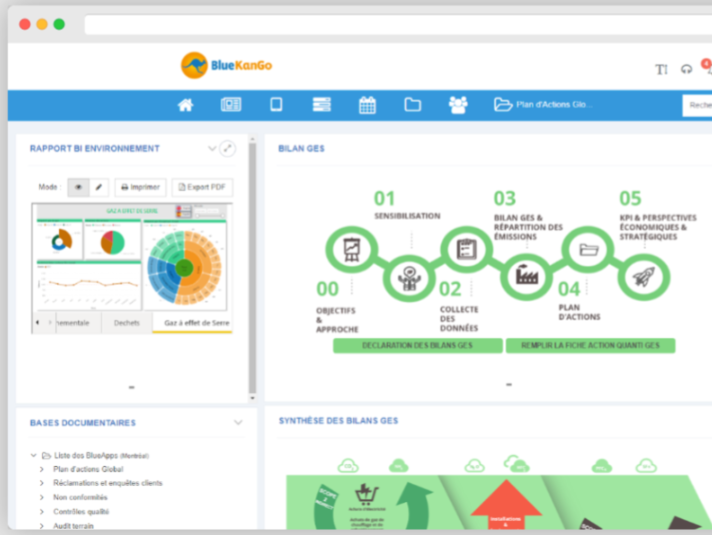Viewport: 712px width, 535px height.
Task: Click the step 01 Sensibilisation people icon
Action: (409, 278)
